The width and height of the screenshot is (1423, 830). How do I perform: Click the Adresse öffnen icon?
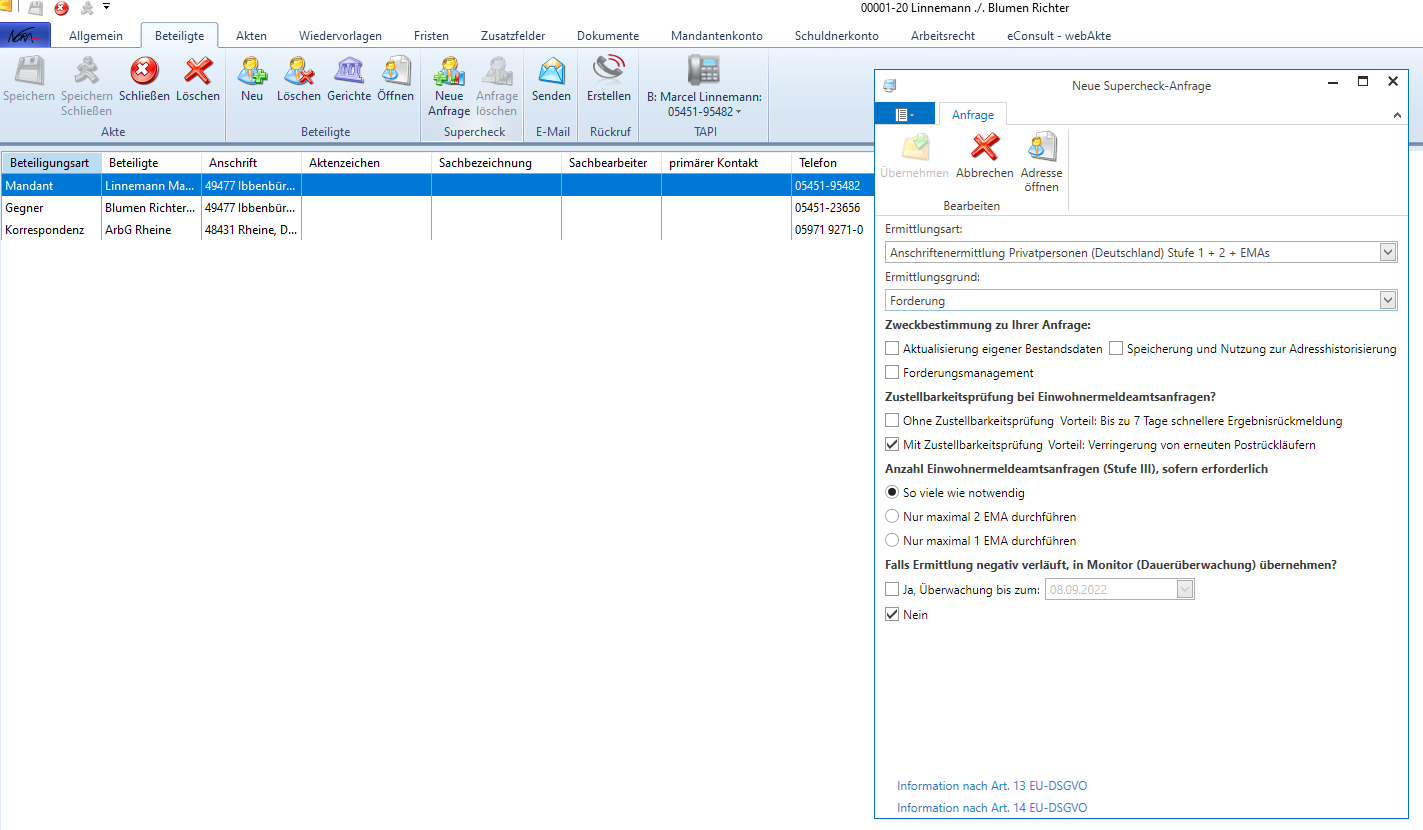point(1041,149)
